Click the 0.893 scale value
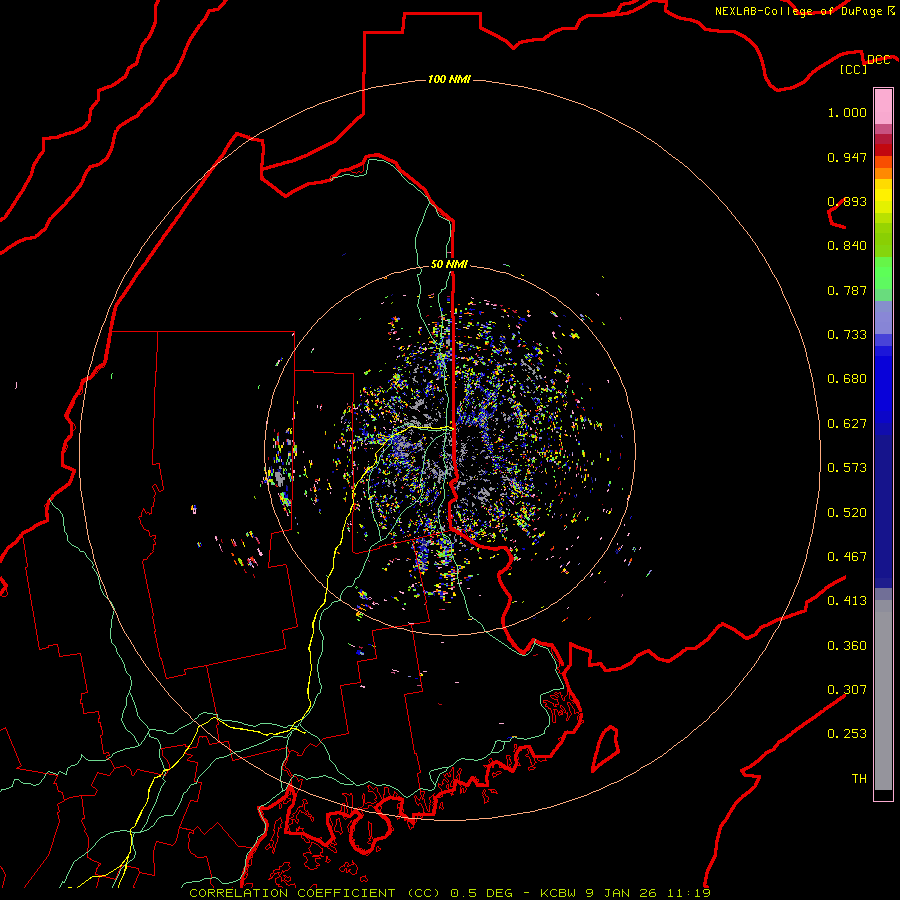Viewport: 900px width, 900px height. [847, 201]
